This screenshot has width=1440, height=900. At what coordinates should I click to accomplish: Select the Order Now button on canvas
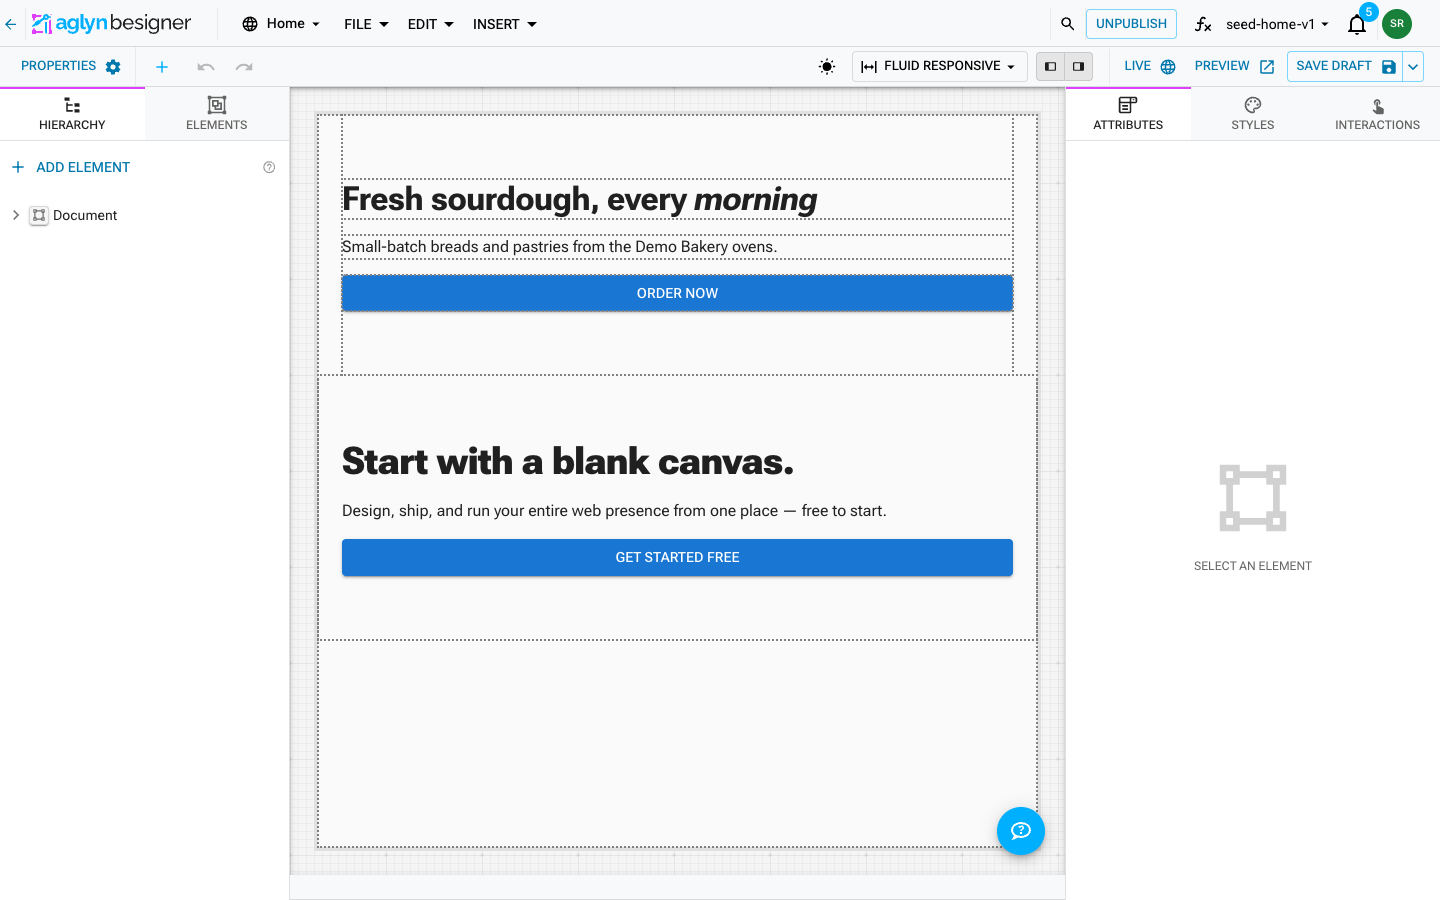pyautogui.click(x=677, y=293)
